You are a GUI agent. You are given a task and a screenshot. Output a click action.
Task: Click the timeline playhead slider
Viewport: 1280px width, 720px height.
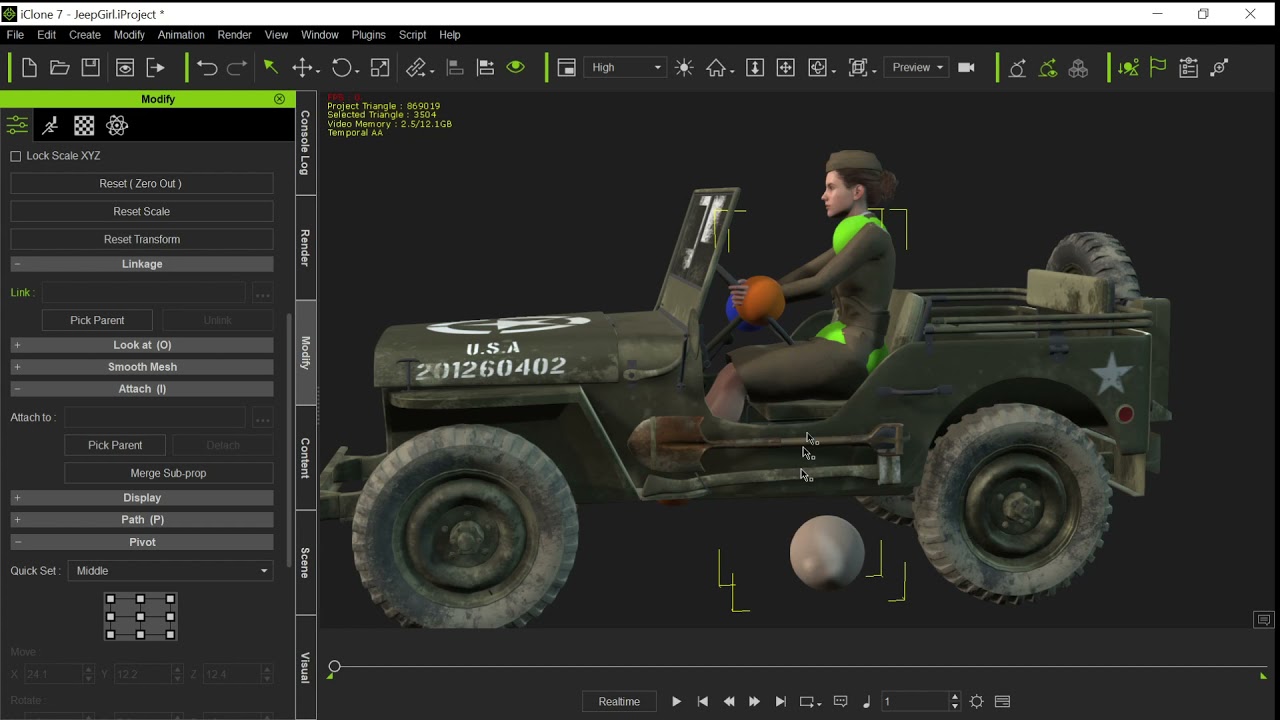[334, 667]
